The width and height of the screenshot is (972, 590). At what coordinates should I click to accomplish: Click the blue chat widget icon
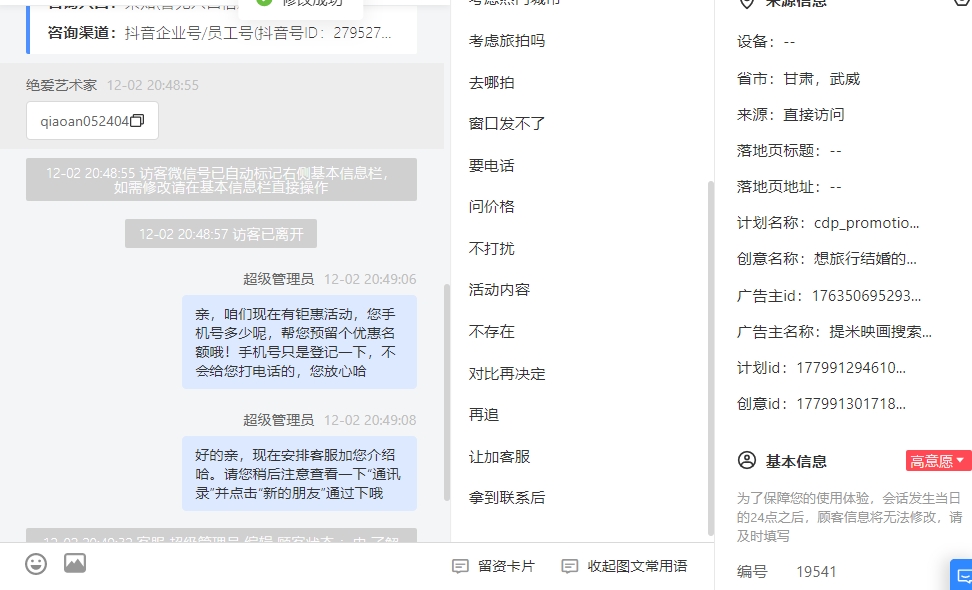coord(963,574)
